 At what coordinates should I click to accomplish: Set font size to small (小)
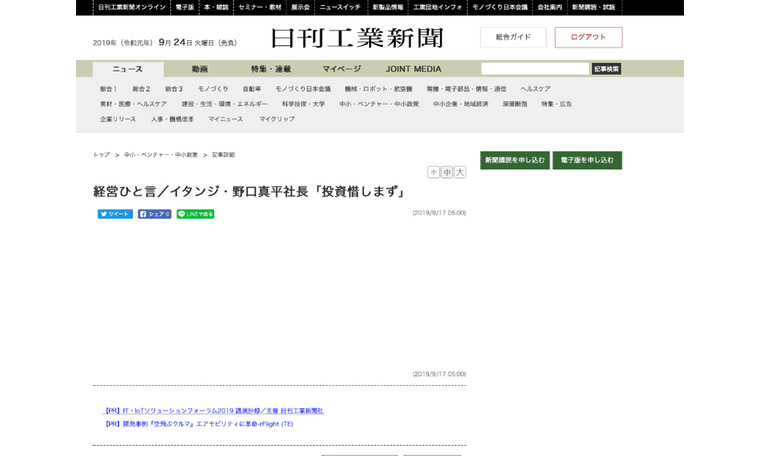[434, 172]
